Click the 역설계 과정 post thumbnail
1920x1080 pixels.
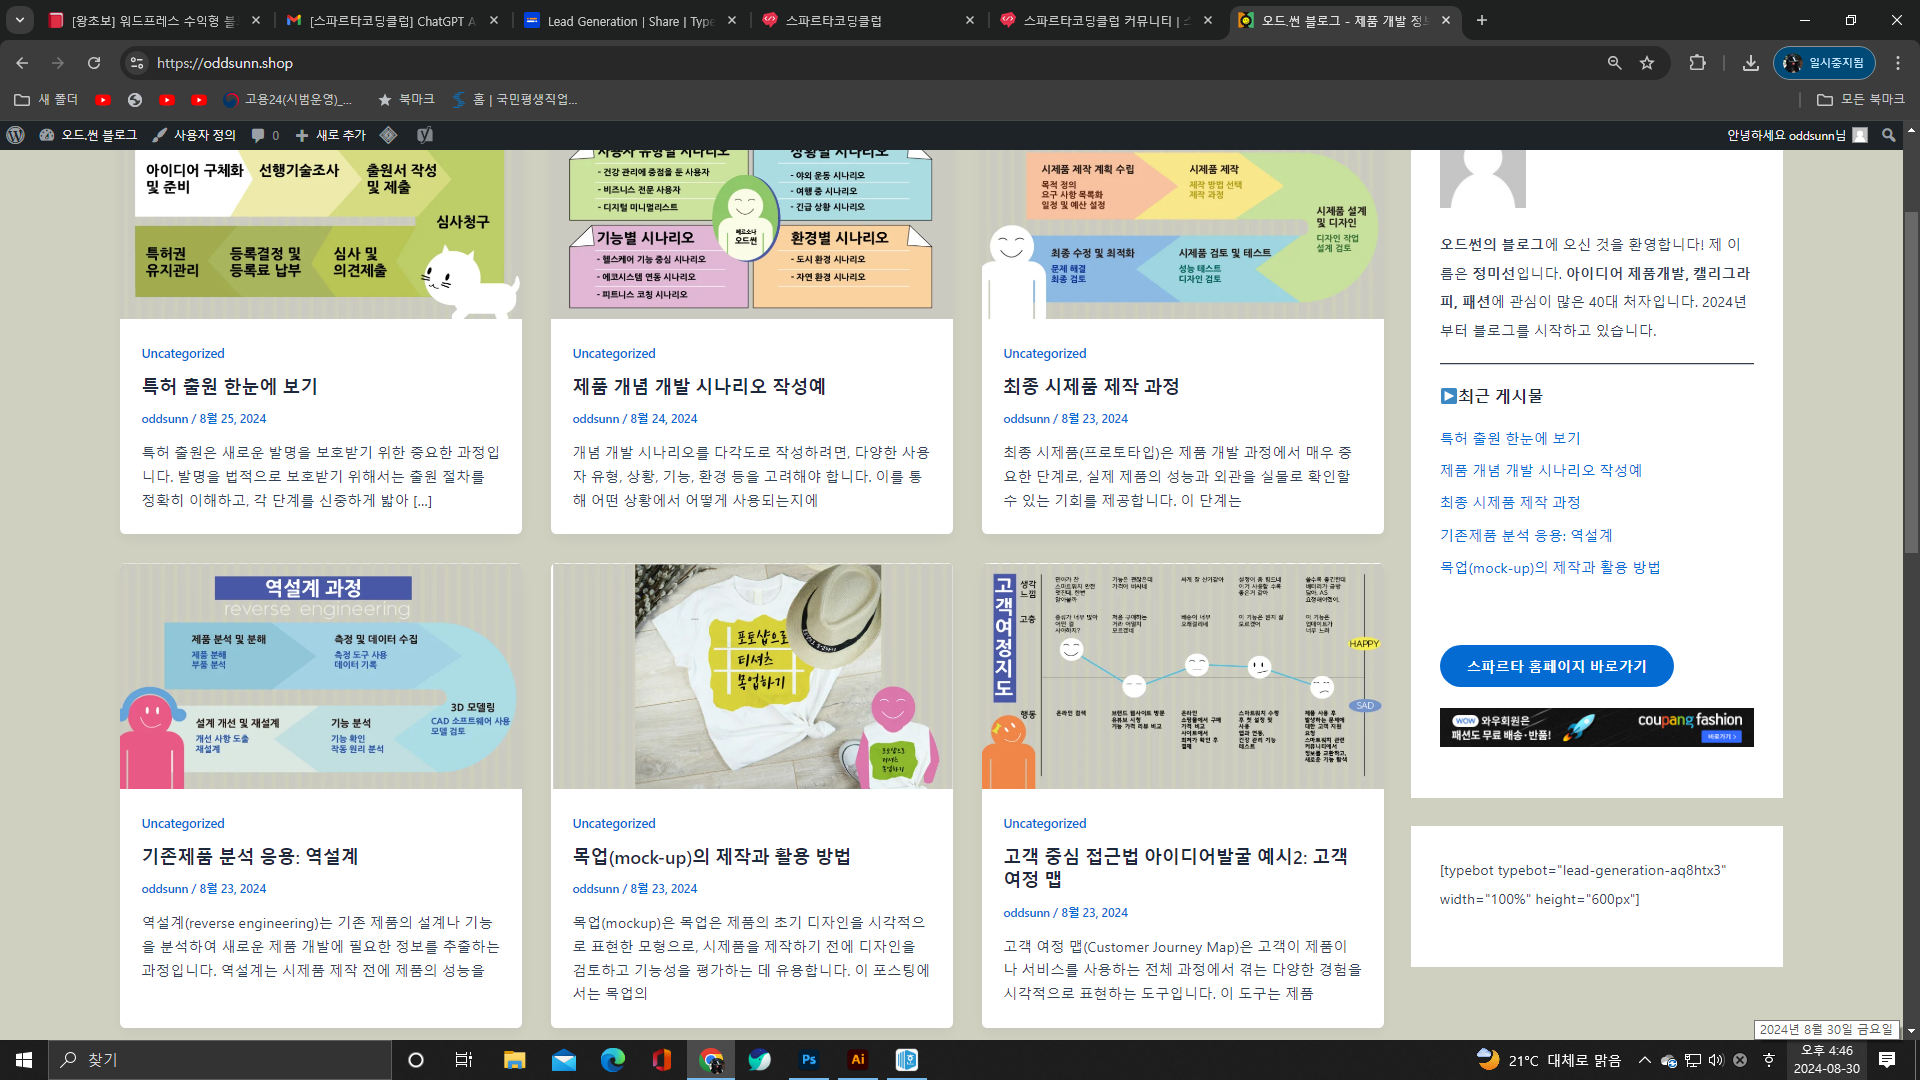point(321,676)
